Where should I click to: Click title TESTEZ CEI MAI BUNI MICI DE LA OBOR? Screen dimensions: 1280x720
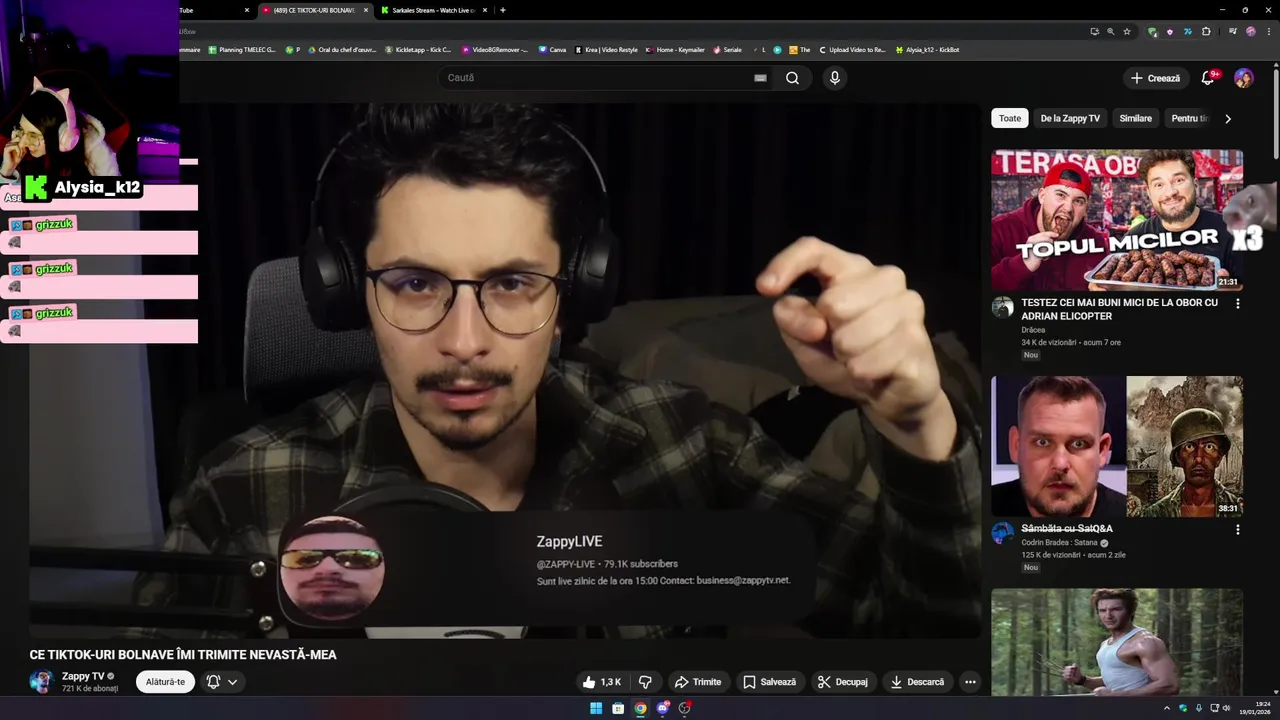1119,309
